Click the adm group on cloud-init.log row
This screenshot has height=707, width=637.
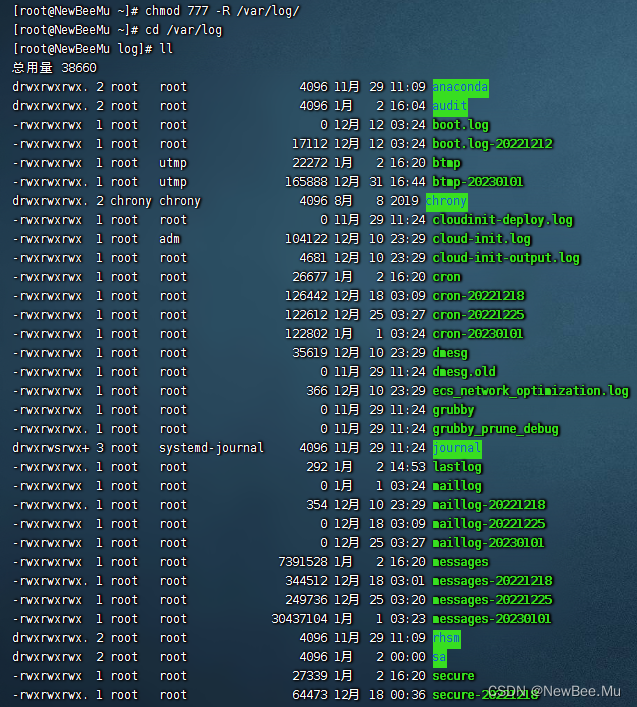coord(170,239)
